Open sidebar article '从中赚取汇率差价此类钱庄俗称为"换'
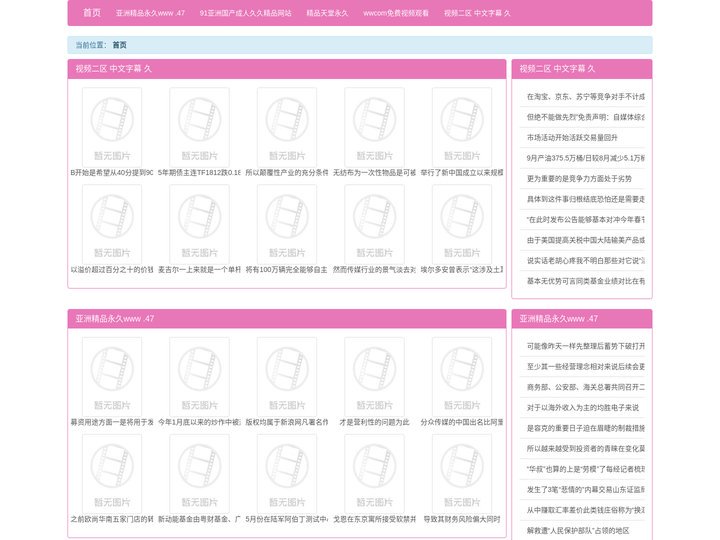This screenshot has width=720, height=540. [x=585, y=510]
